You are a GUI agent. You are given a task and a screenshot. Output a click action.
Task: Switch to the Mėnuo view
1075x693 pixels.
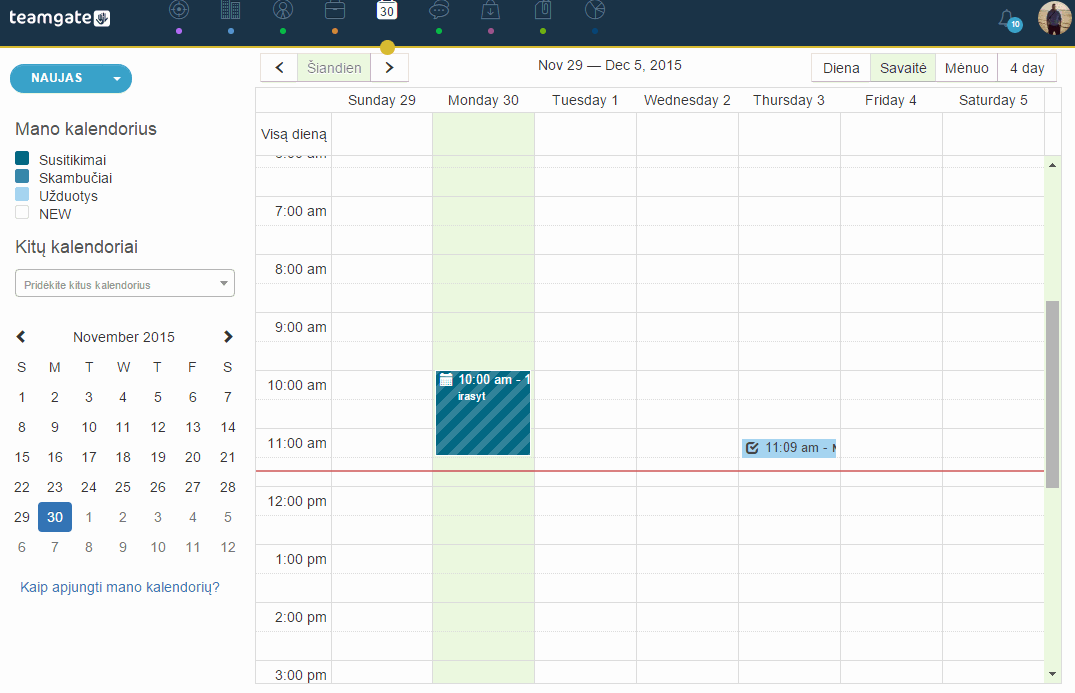[967, 68]
